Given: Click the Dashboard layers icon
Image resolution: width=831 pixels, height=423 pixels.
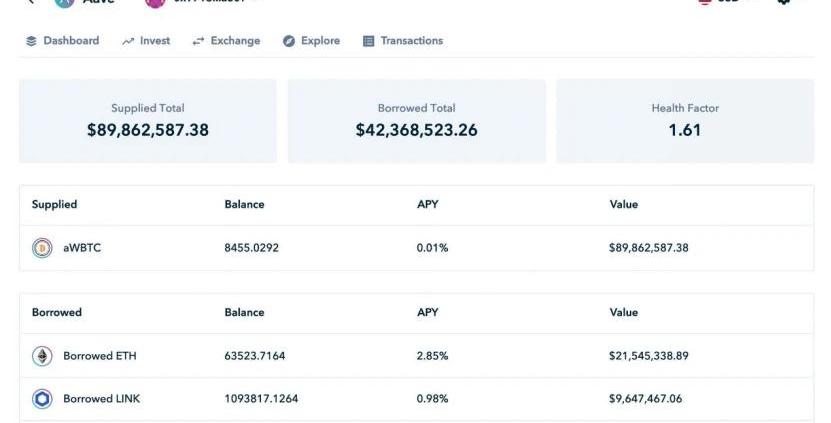Looking at the screenshot, I should (32, 41).
